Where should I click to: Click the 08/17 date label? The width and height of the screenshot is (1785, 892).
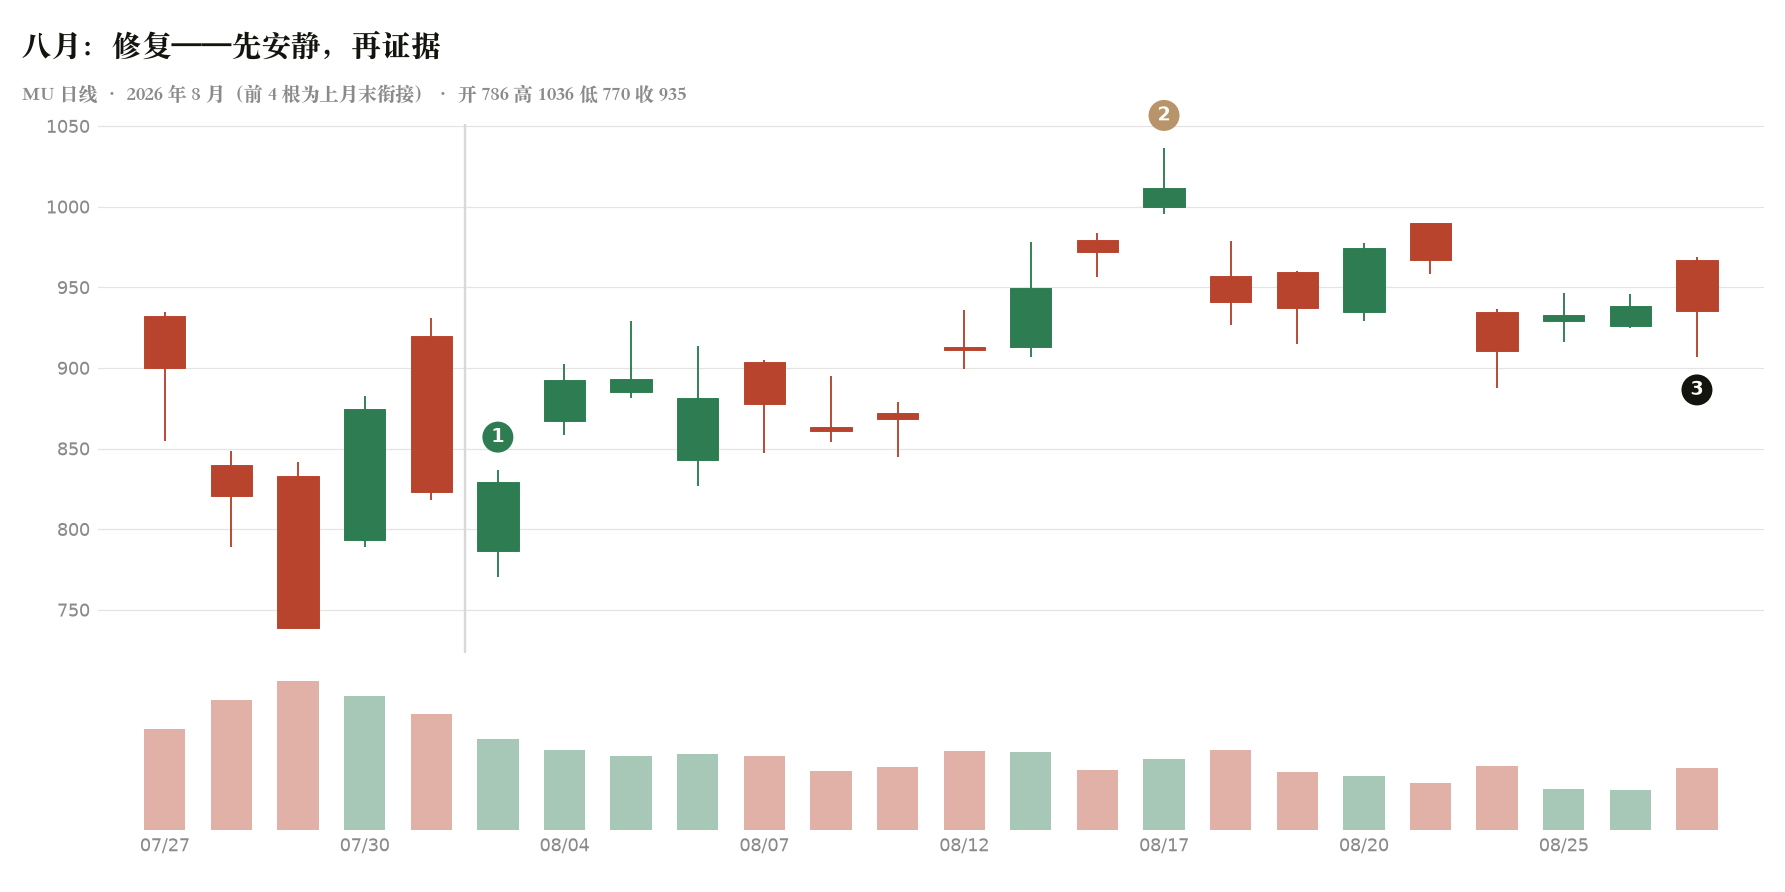[1164, 845]
